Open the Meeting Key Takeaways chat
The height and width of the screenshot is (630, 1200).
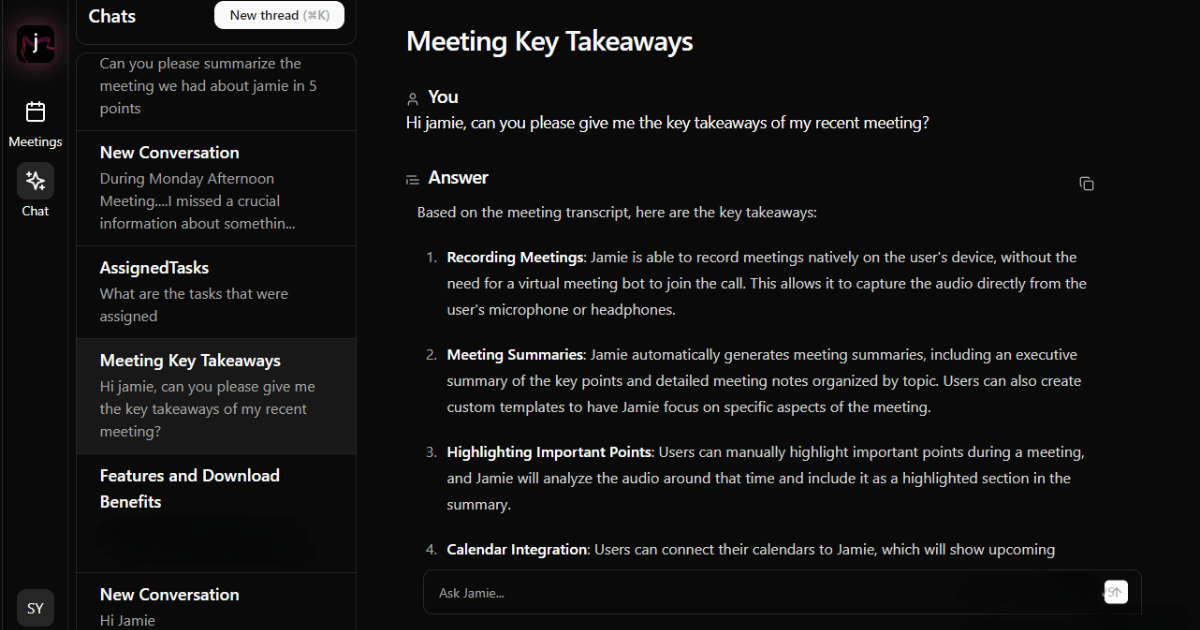[216, 396]
